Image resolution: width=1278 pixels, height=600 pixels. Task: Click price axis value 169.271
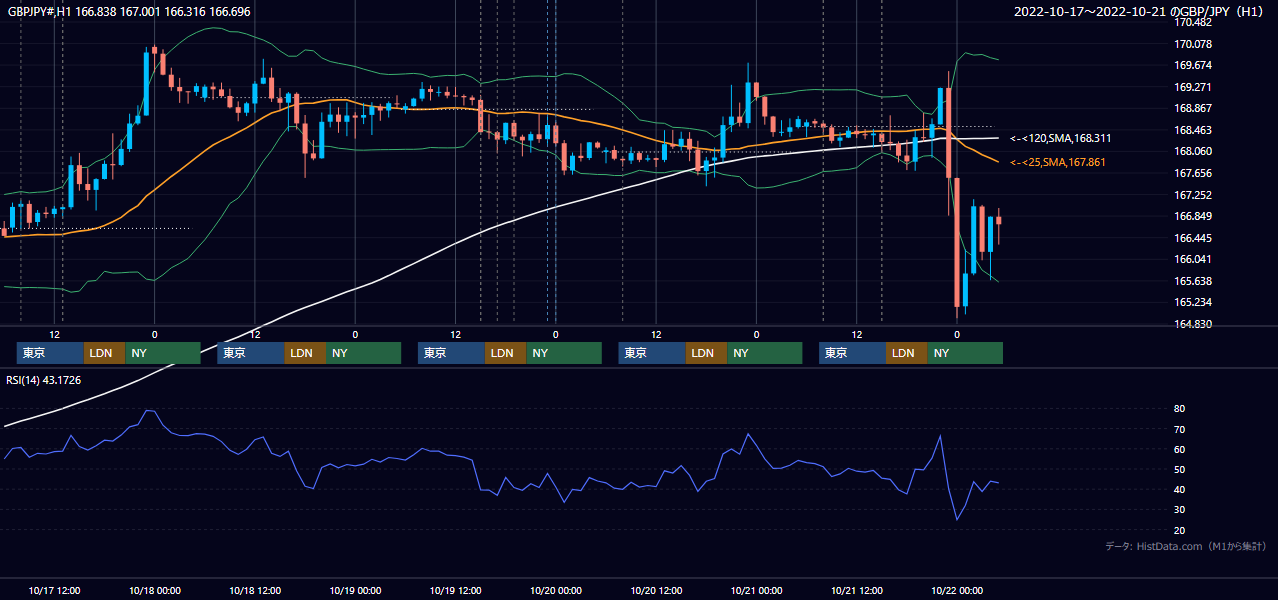1195,87
